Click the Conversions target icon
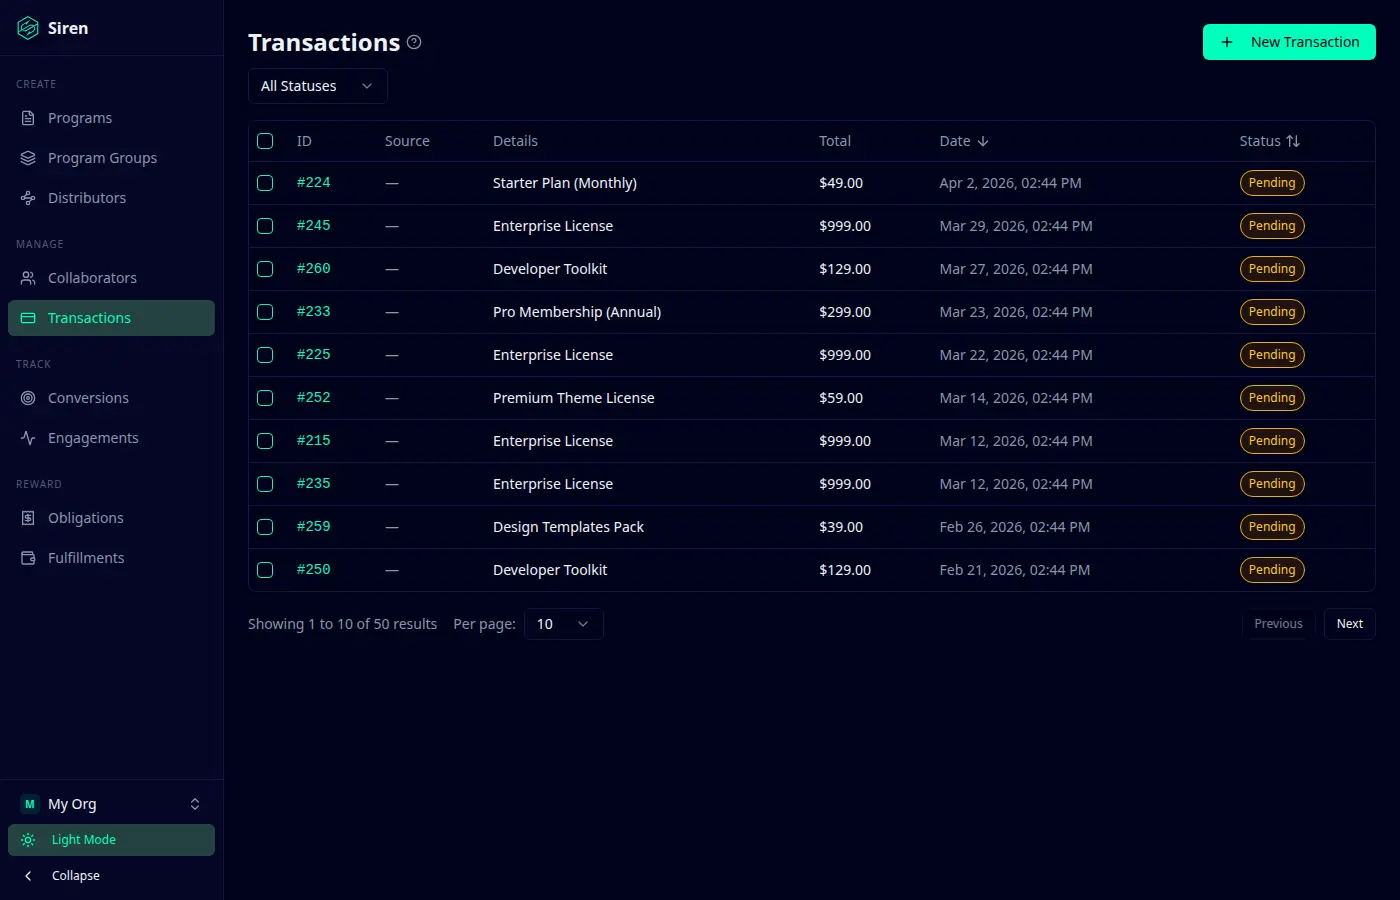The width and height of the screenshot is (1400, 900). click(x=28, y=398)
